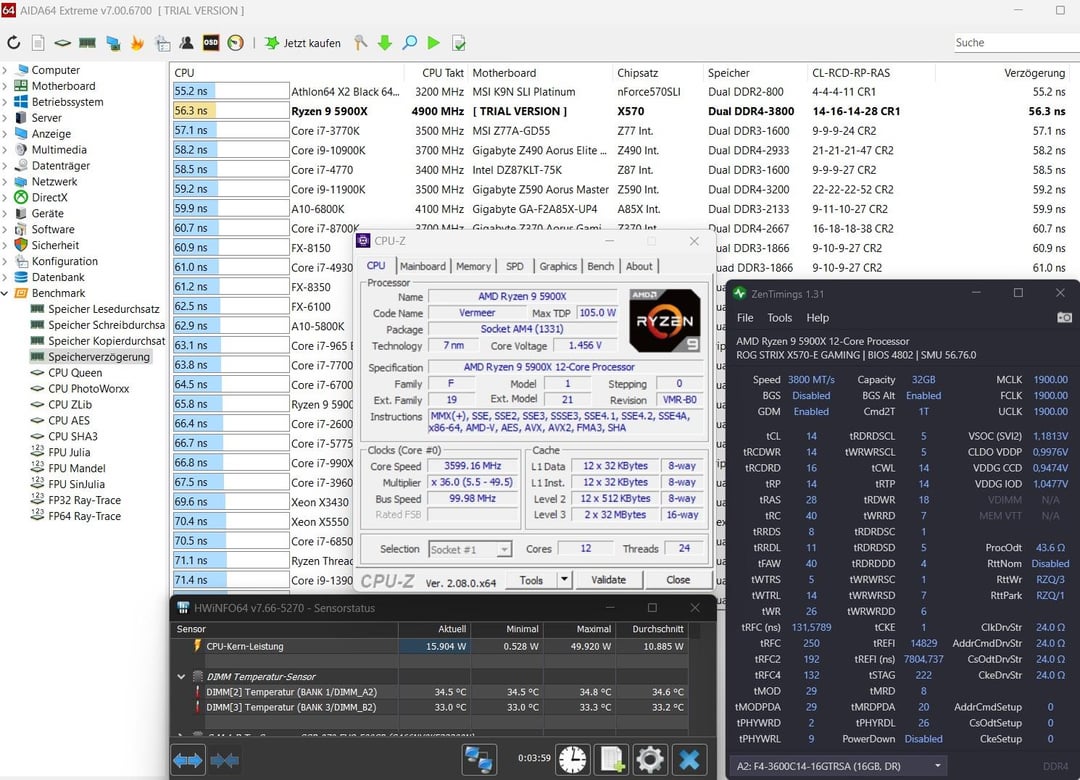Toggle the OSD panel icon
Viewport: 1080px width, 780px height.
(211, 43)
